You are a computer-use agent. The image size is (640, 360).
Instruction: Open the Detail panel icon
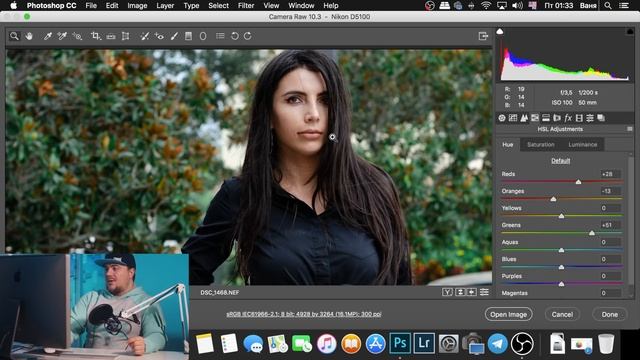524,118
